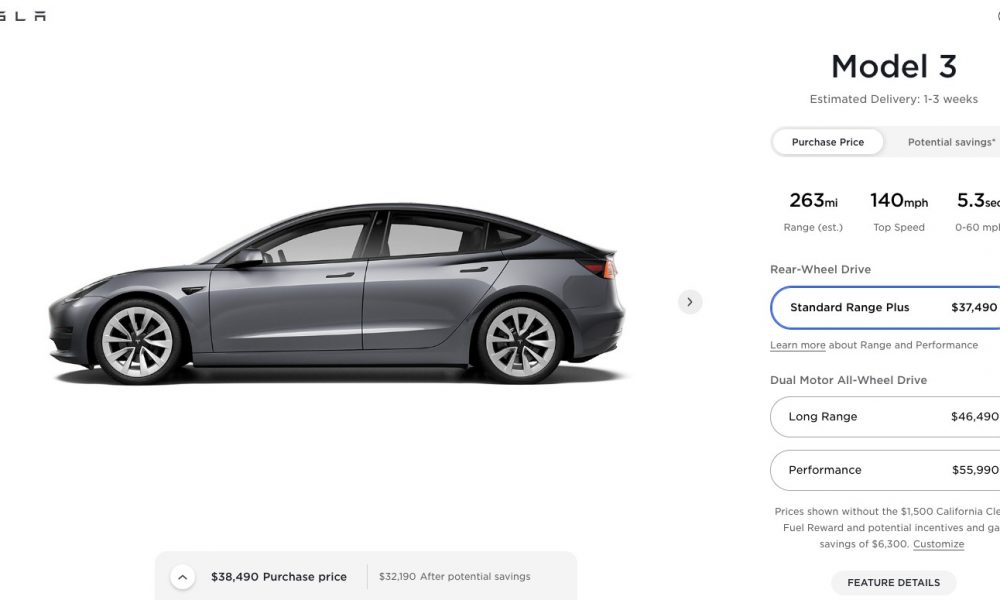Click the 5.3 sec 0-60 stat
Image resolution: width=1000 pixels, height=600 pixels.
point(978,211)
